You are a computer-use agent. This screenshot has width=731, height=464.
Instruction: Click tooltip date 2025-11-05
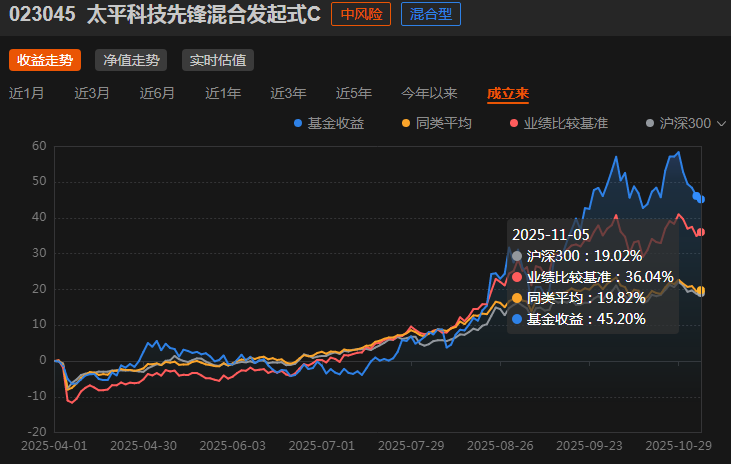pyautogui.click(x=551, y=235)
